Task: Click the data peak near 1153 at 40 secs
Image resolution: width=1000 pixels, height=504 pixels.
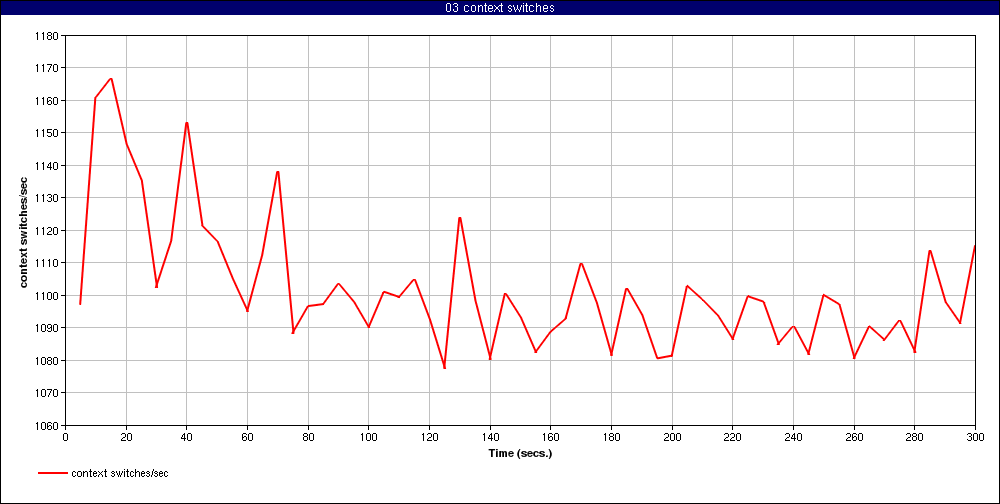Action: click(x=187, y=122)
